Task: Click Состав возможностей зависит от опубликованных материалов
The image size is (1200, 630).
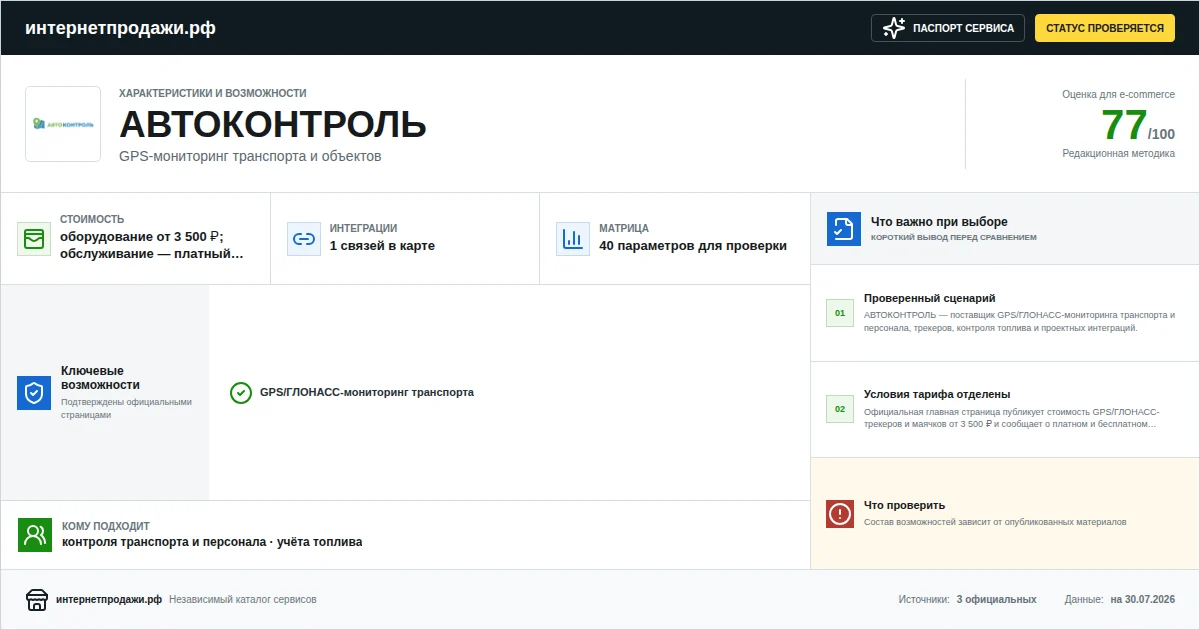Action: pos(995,522)
